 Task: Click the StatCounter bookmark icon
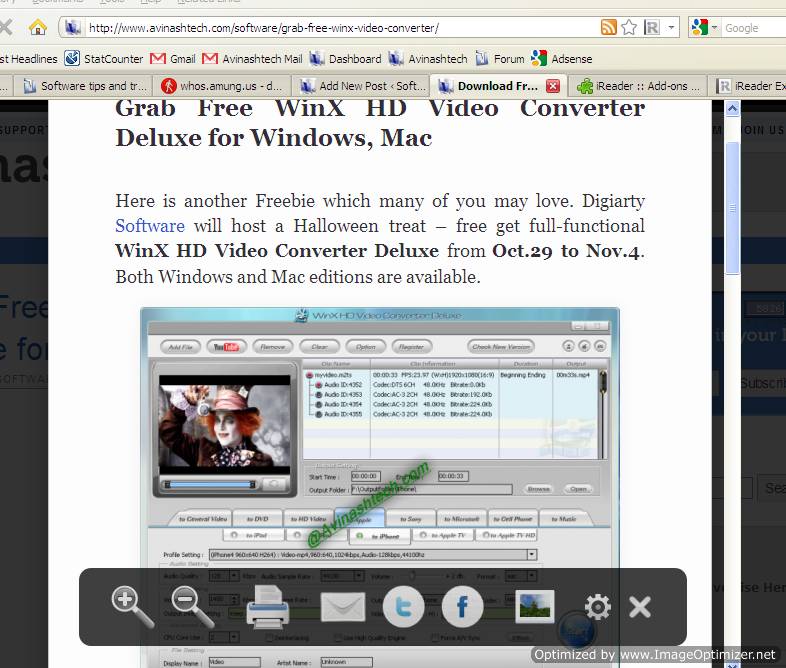72,58
